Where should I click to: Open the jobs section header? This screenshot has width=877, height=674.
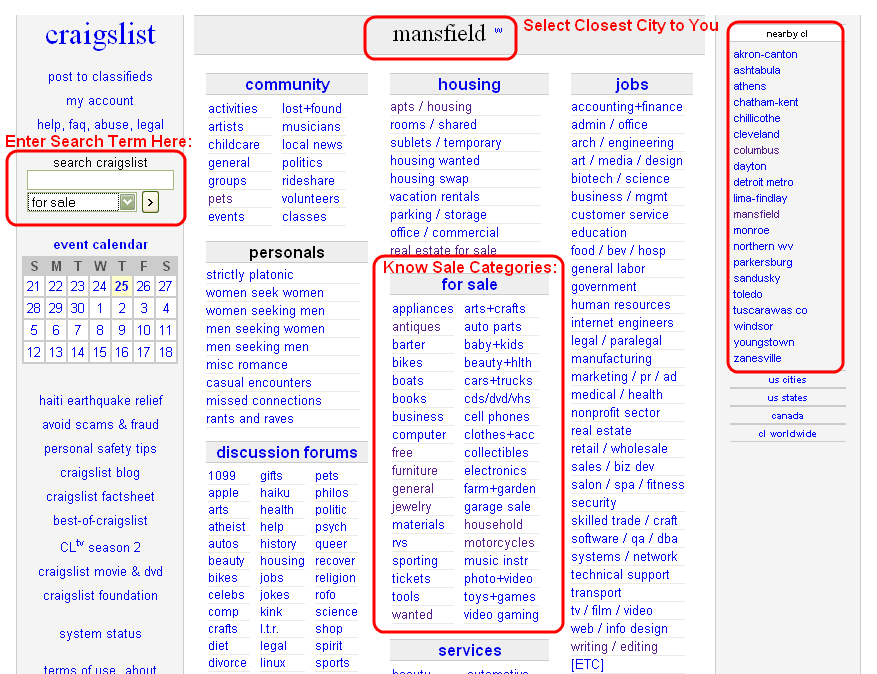[x=631, y=84]
